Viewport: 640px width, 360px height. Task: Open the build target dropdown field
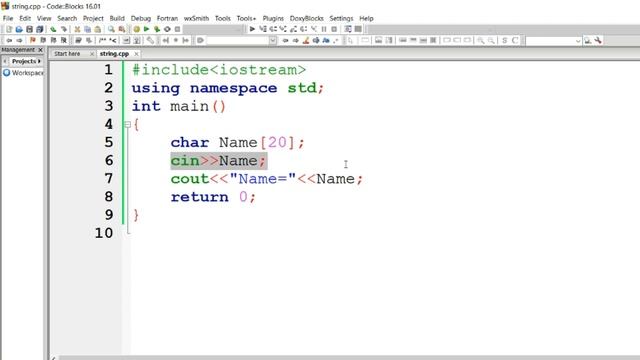pos(213,29)
